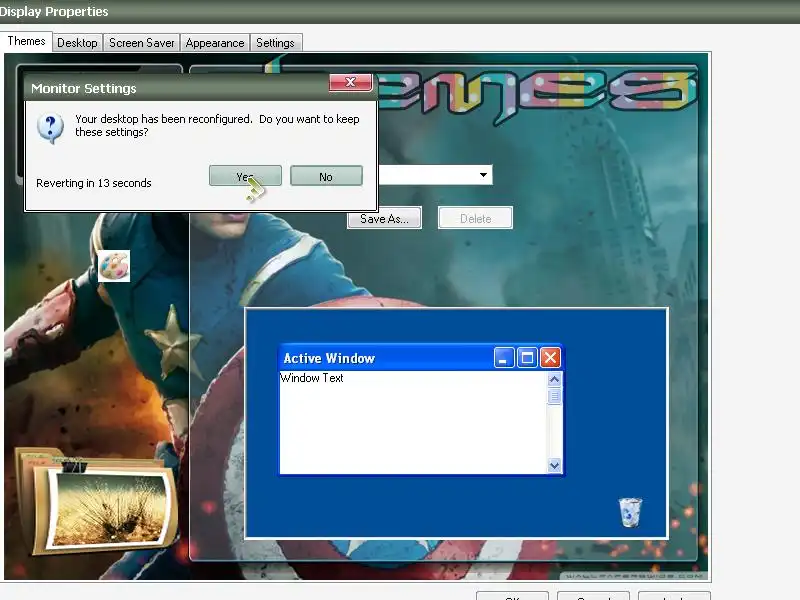Click the 'Window Text' sample text
This screenshot has height=600, width=800.
point(312,378)
